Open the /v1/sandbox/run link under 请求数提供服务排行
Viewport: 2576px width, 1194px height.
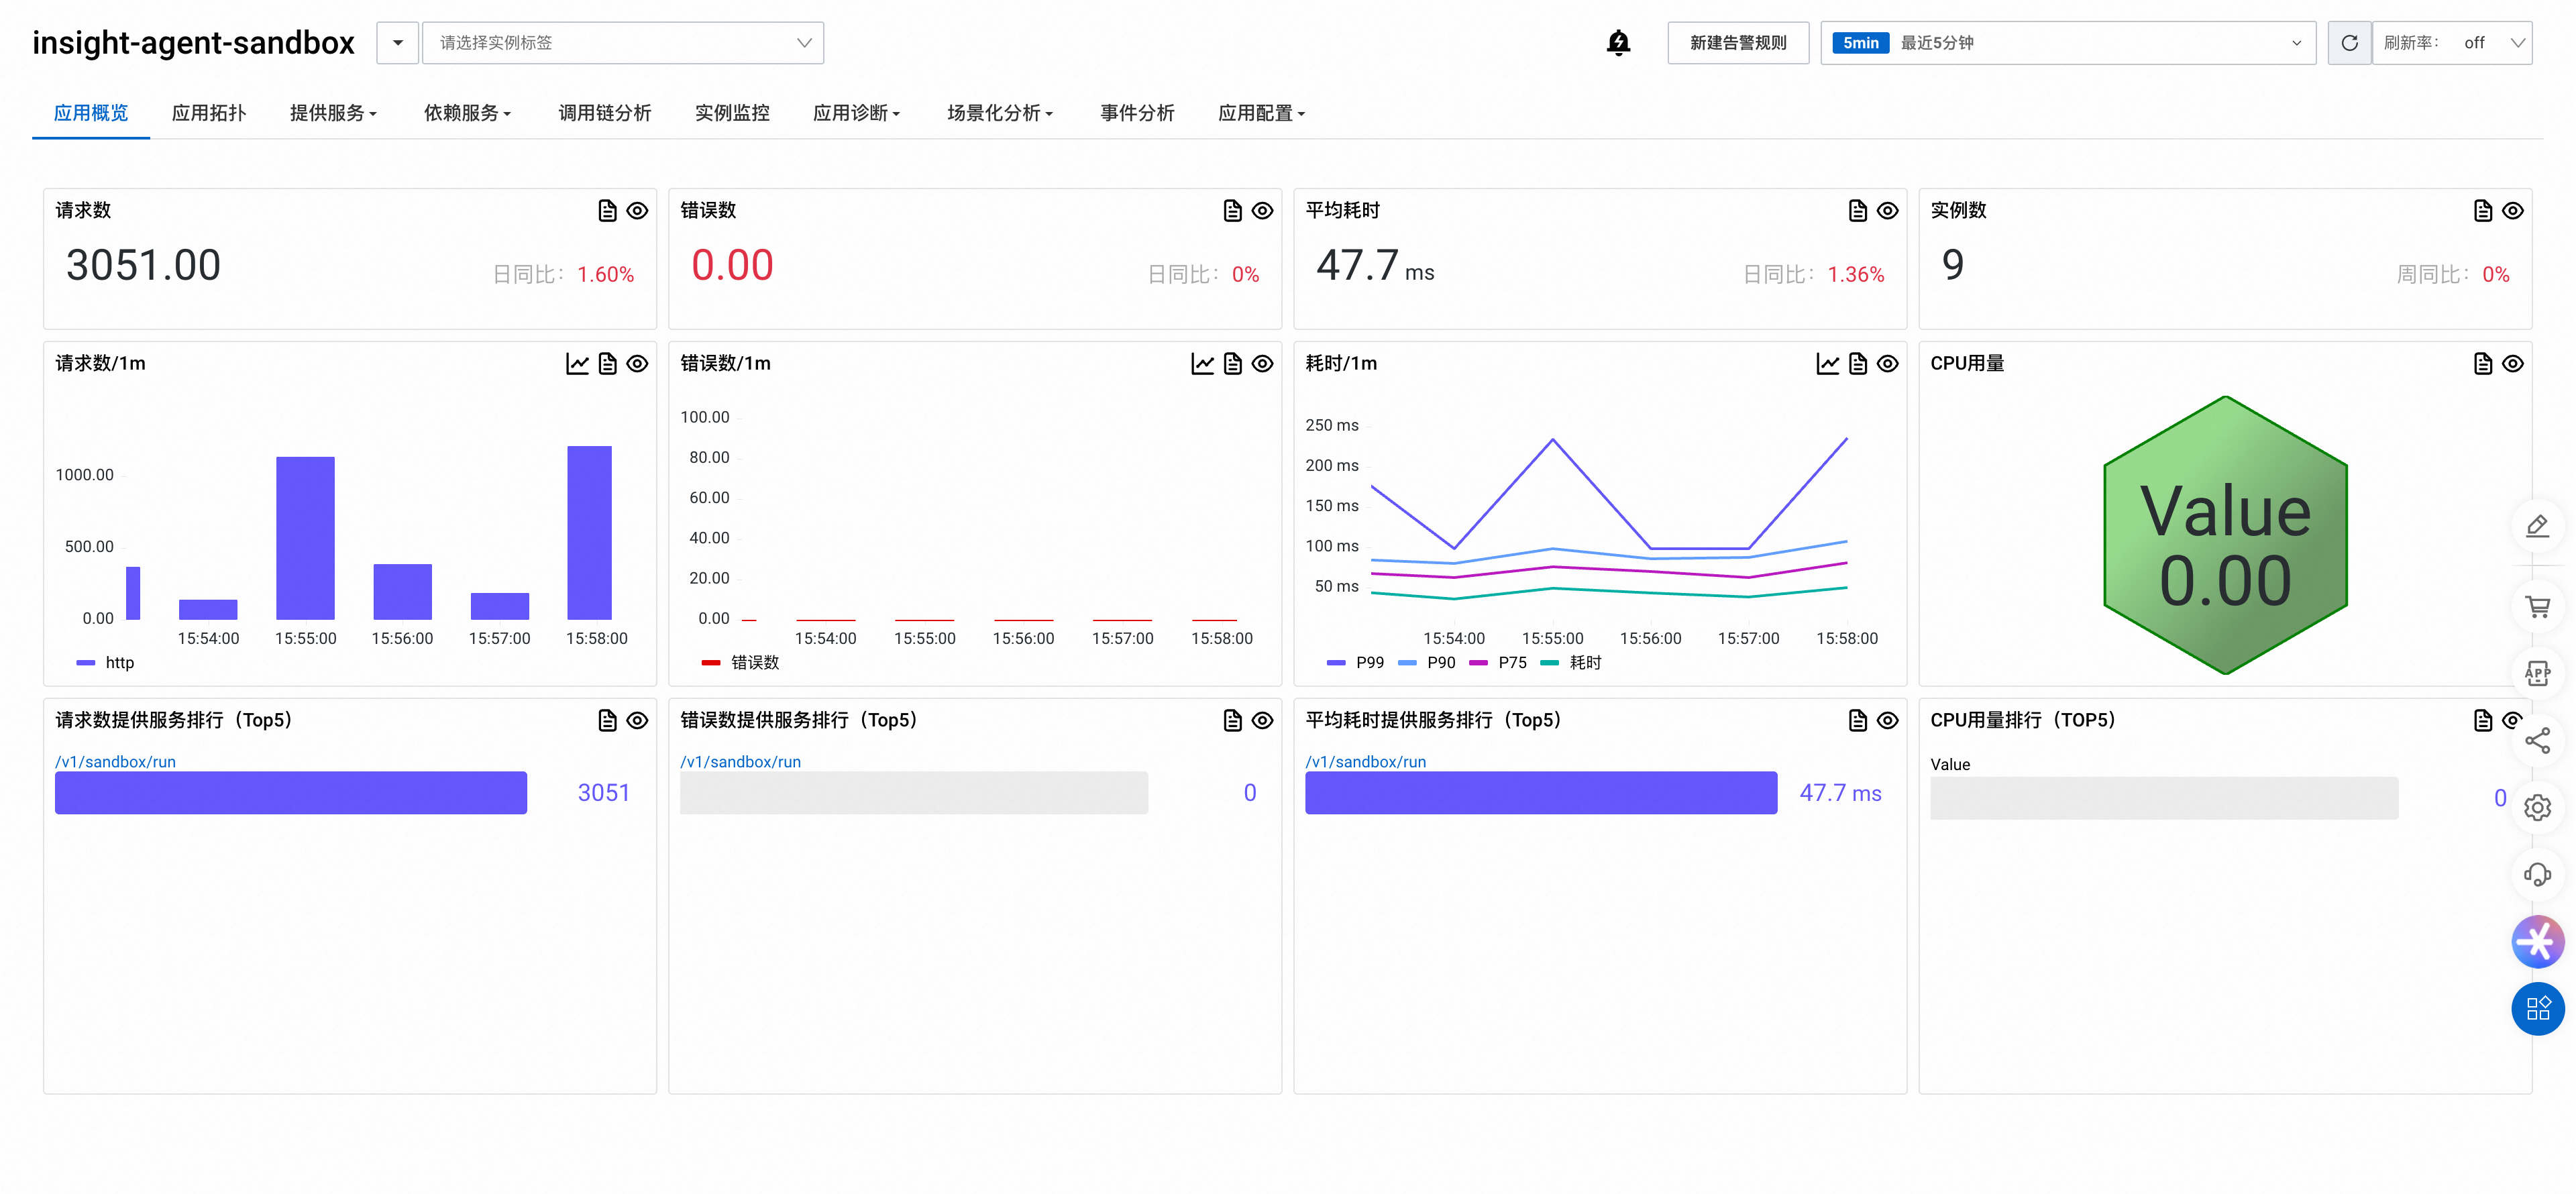click(115, 762)
